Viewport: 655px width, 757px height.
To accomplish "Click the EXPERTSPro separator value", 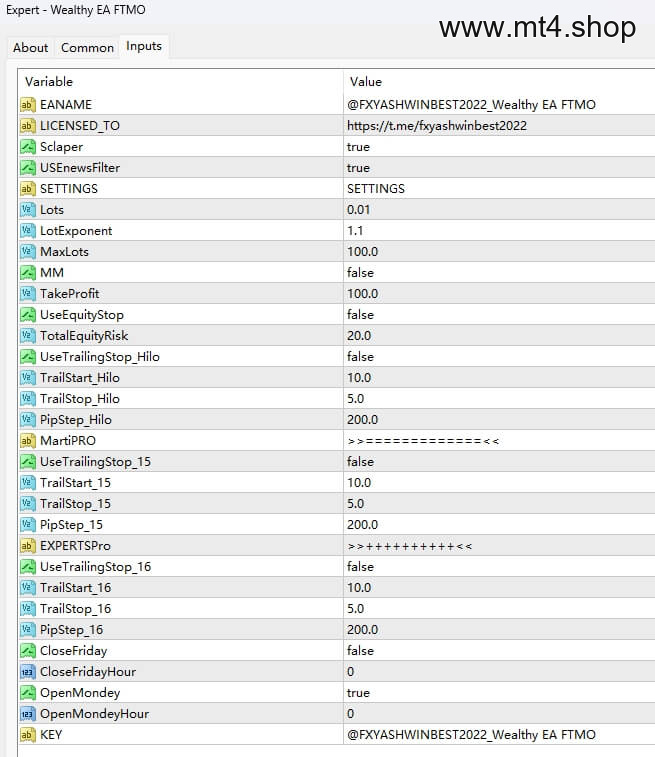I will click(x=410, y=547).
